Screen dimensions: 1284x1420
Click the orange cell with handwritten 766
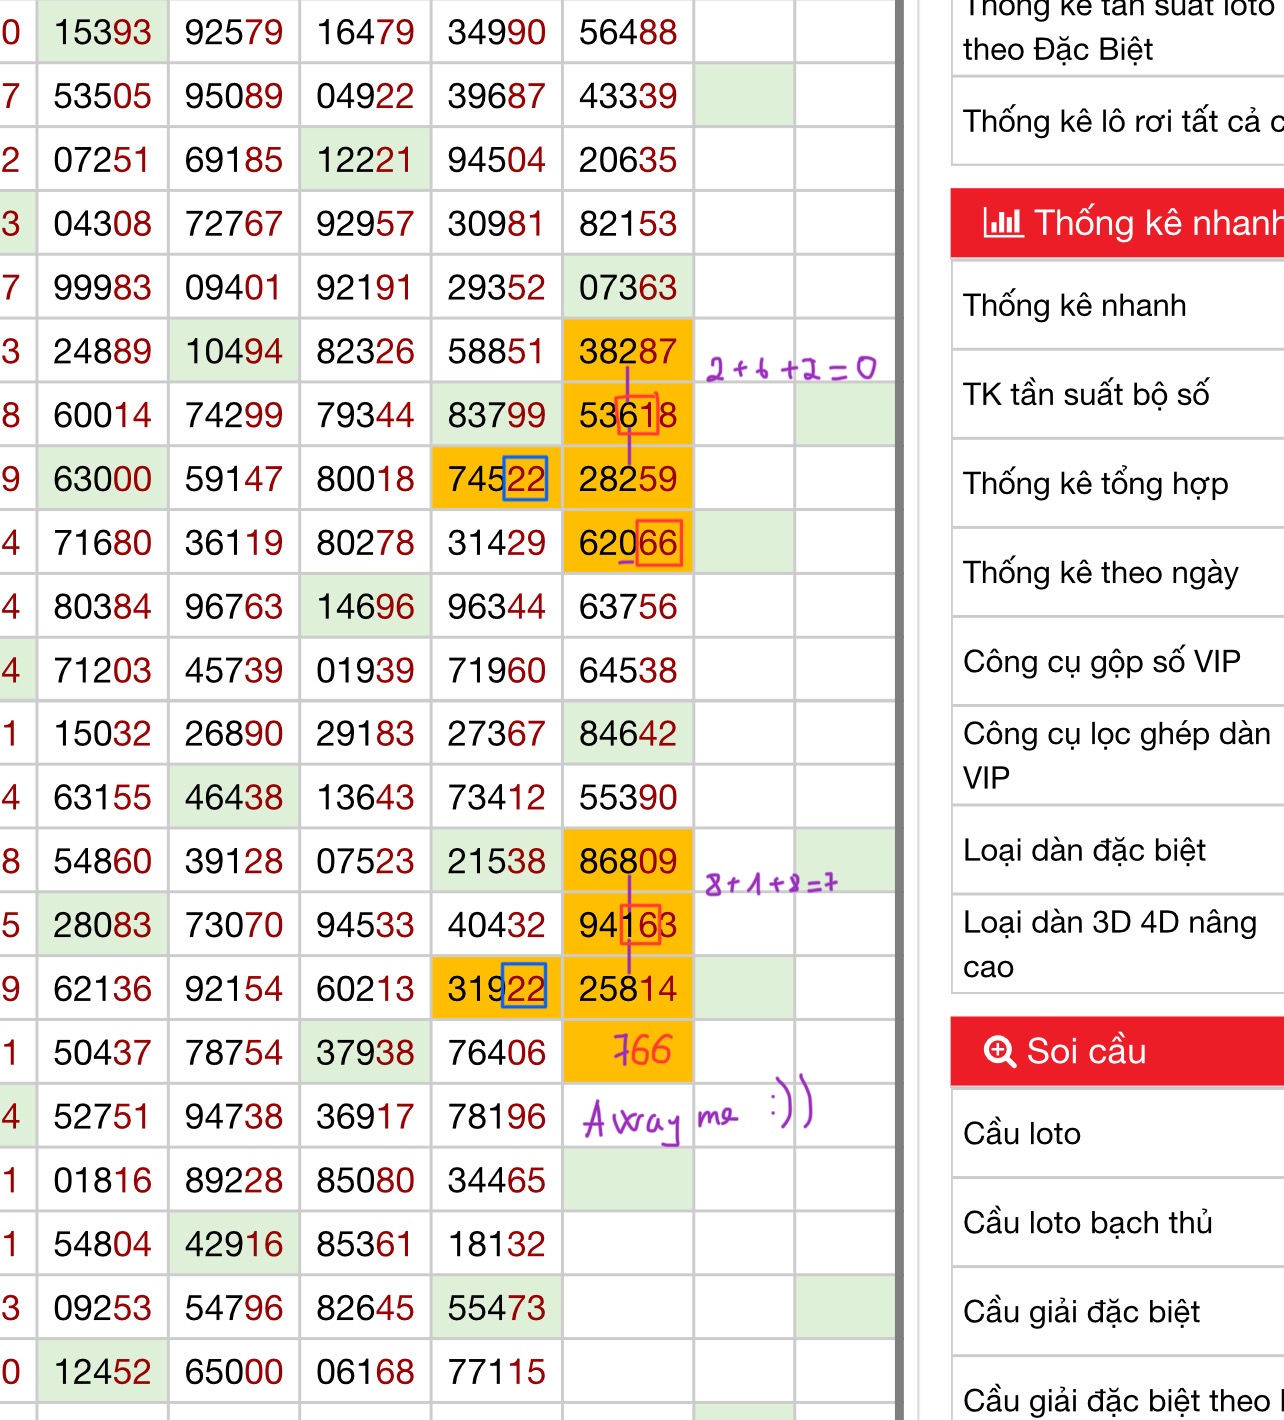click(628, 1051)
